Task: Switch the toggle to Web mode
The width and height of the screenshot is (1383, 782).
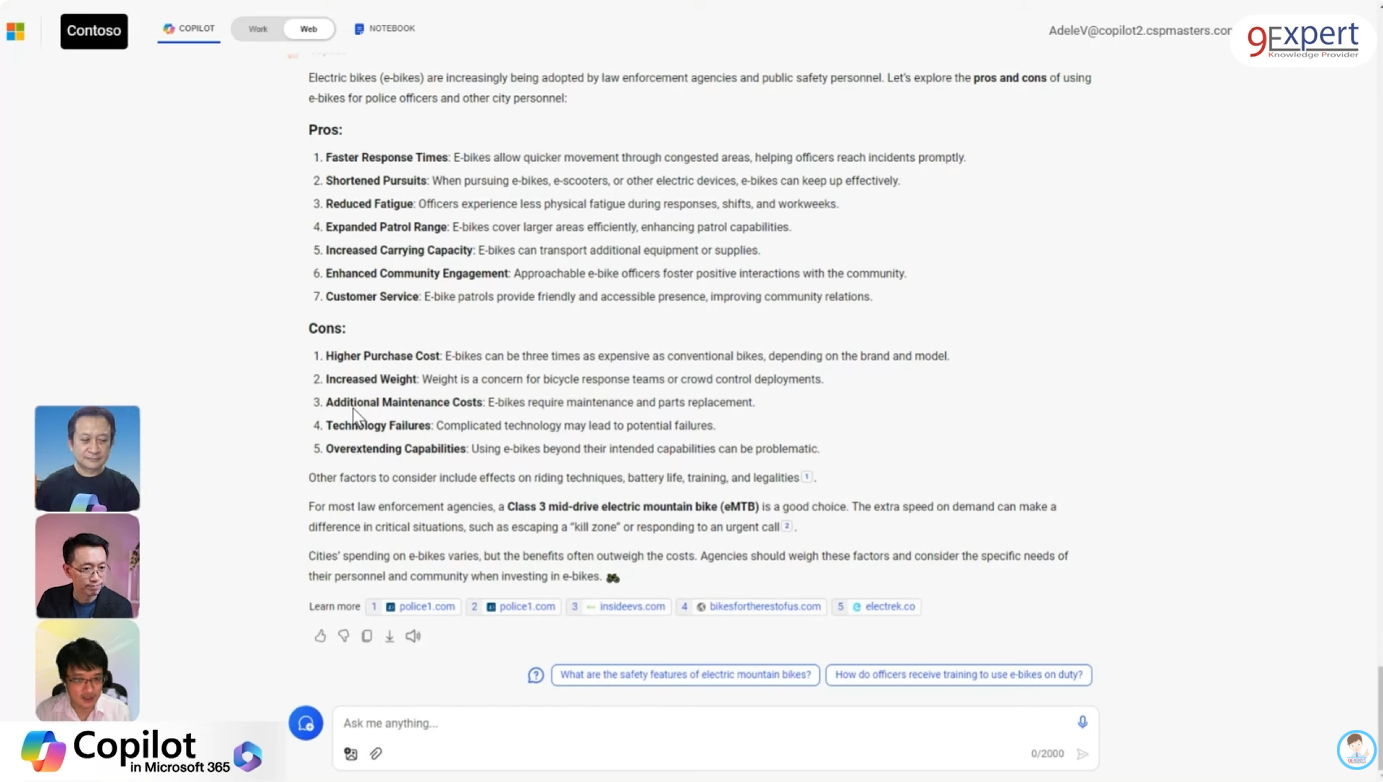Action: (308, 29)
